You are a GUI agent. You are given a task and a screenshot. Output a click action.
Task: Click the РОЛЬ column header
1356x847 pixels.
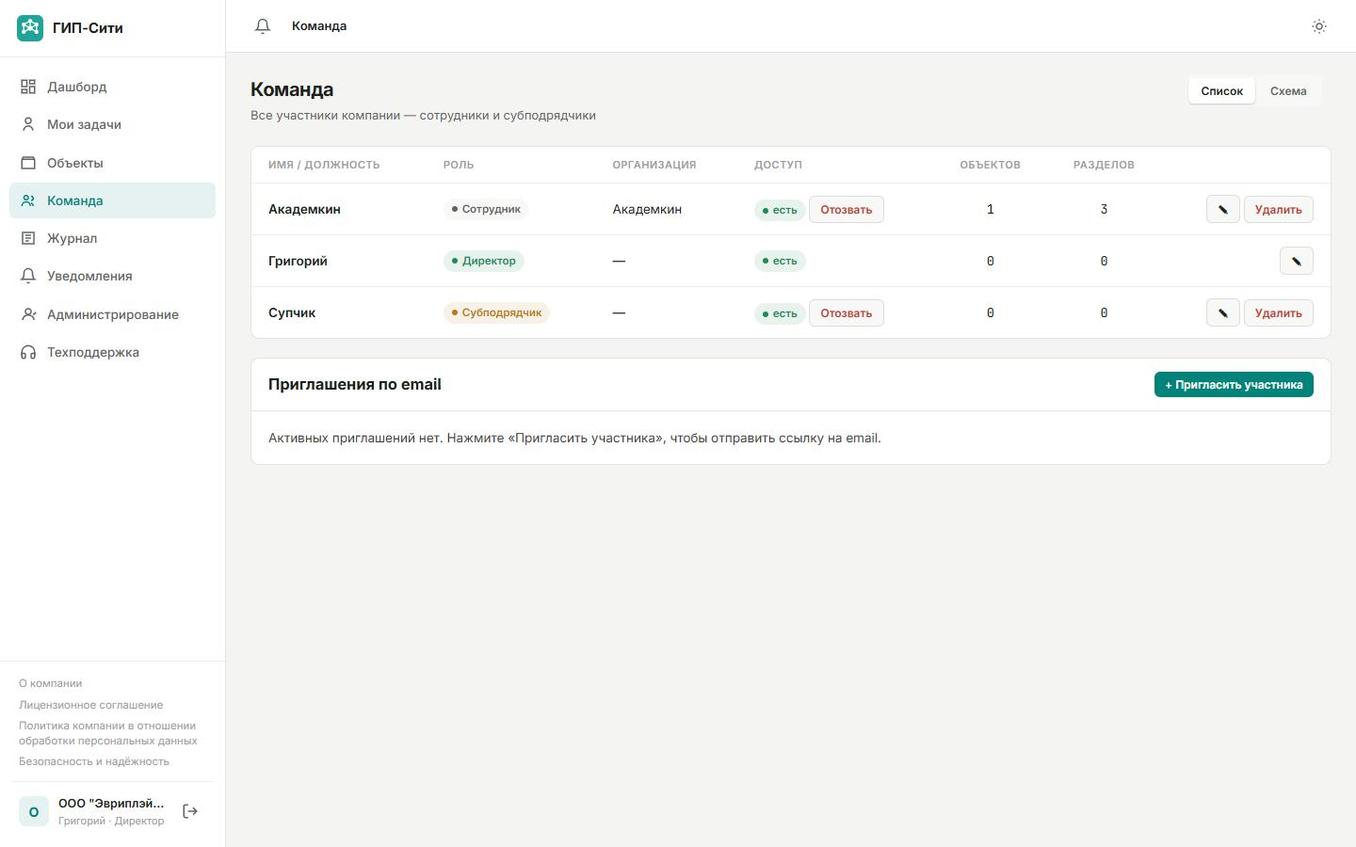coord(459,165)
